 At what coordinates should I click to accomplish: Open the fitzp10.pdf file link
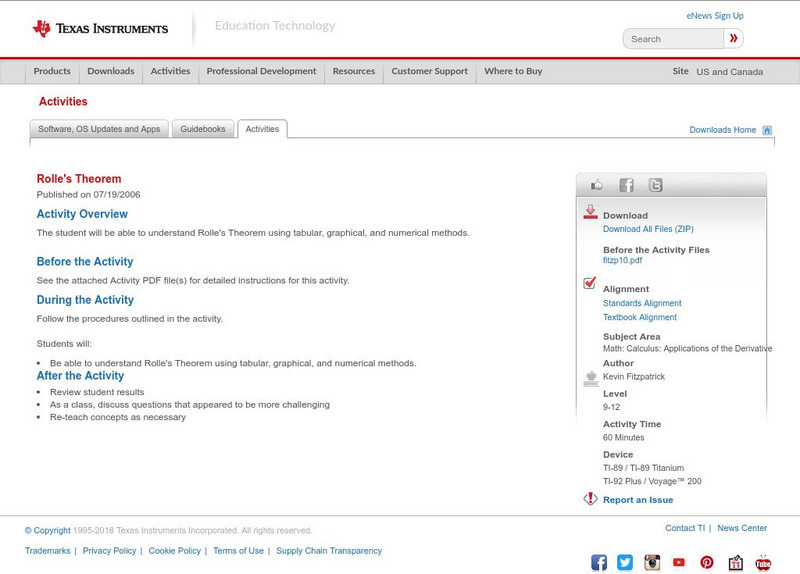click(622, 260)
